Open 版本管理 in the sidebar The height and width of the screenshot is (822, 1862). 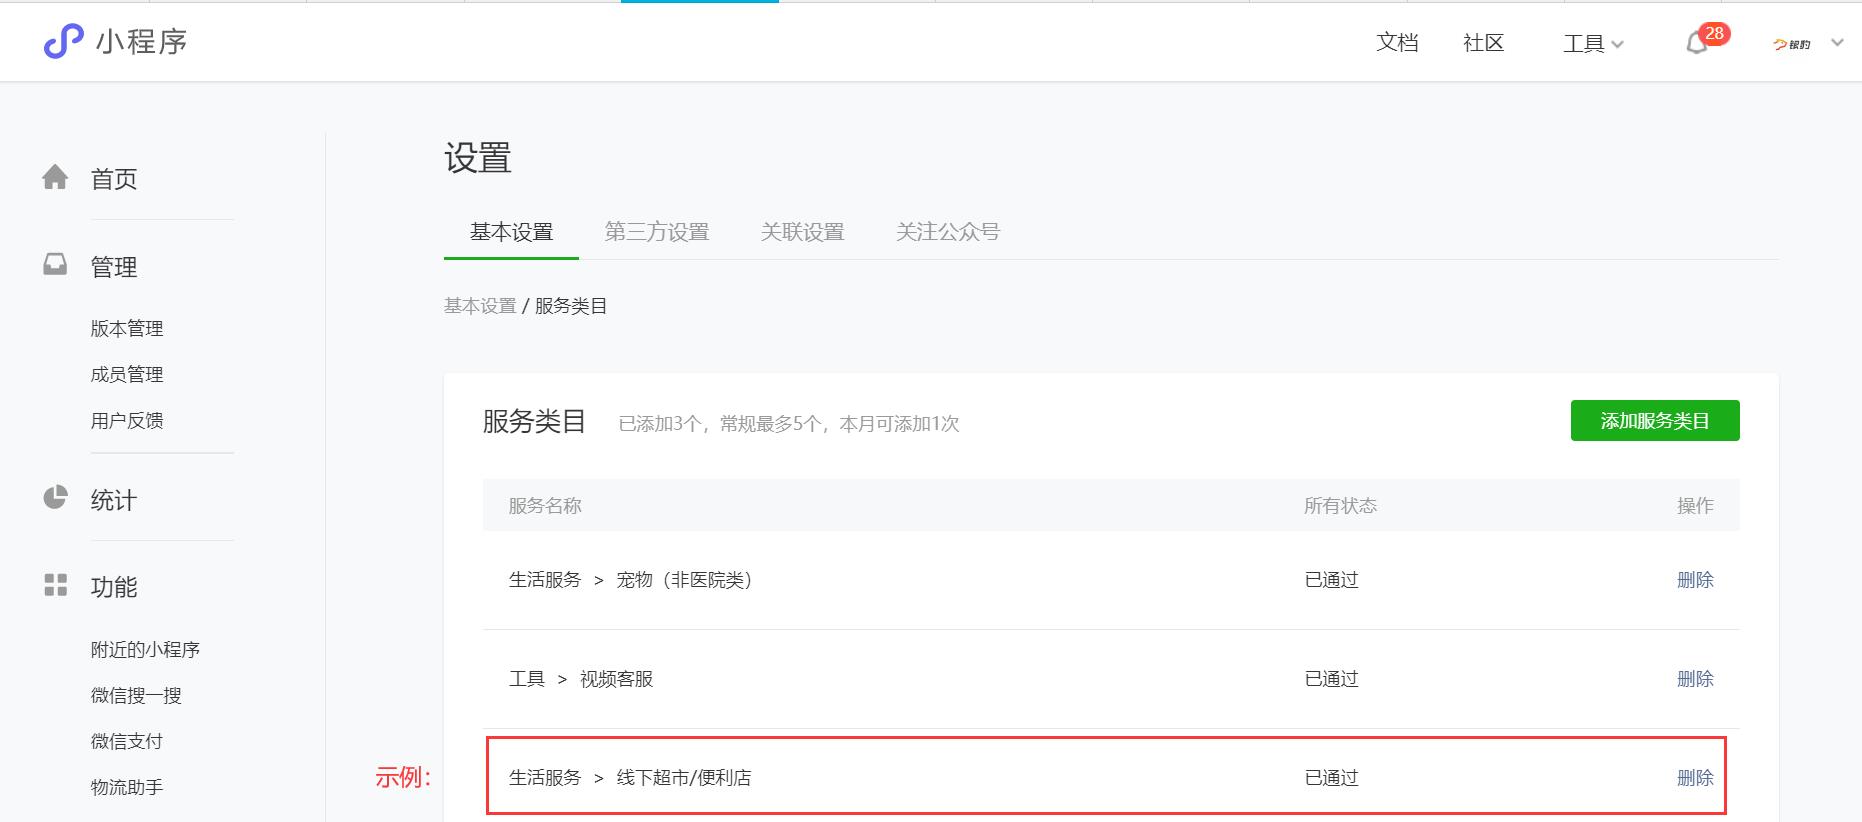[127, 329]
